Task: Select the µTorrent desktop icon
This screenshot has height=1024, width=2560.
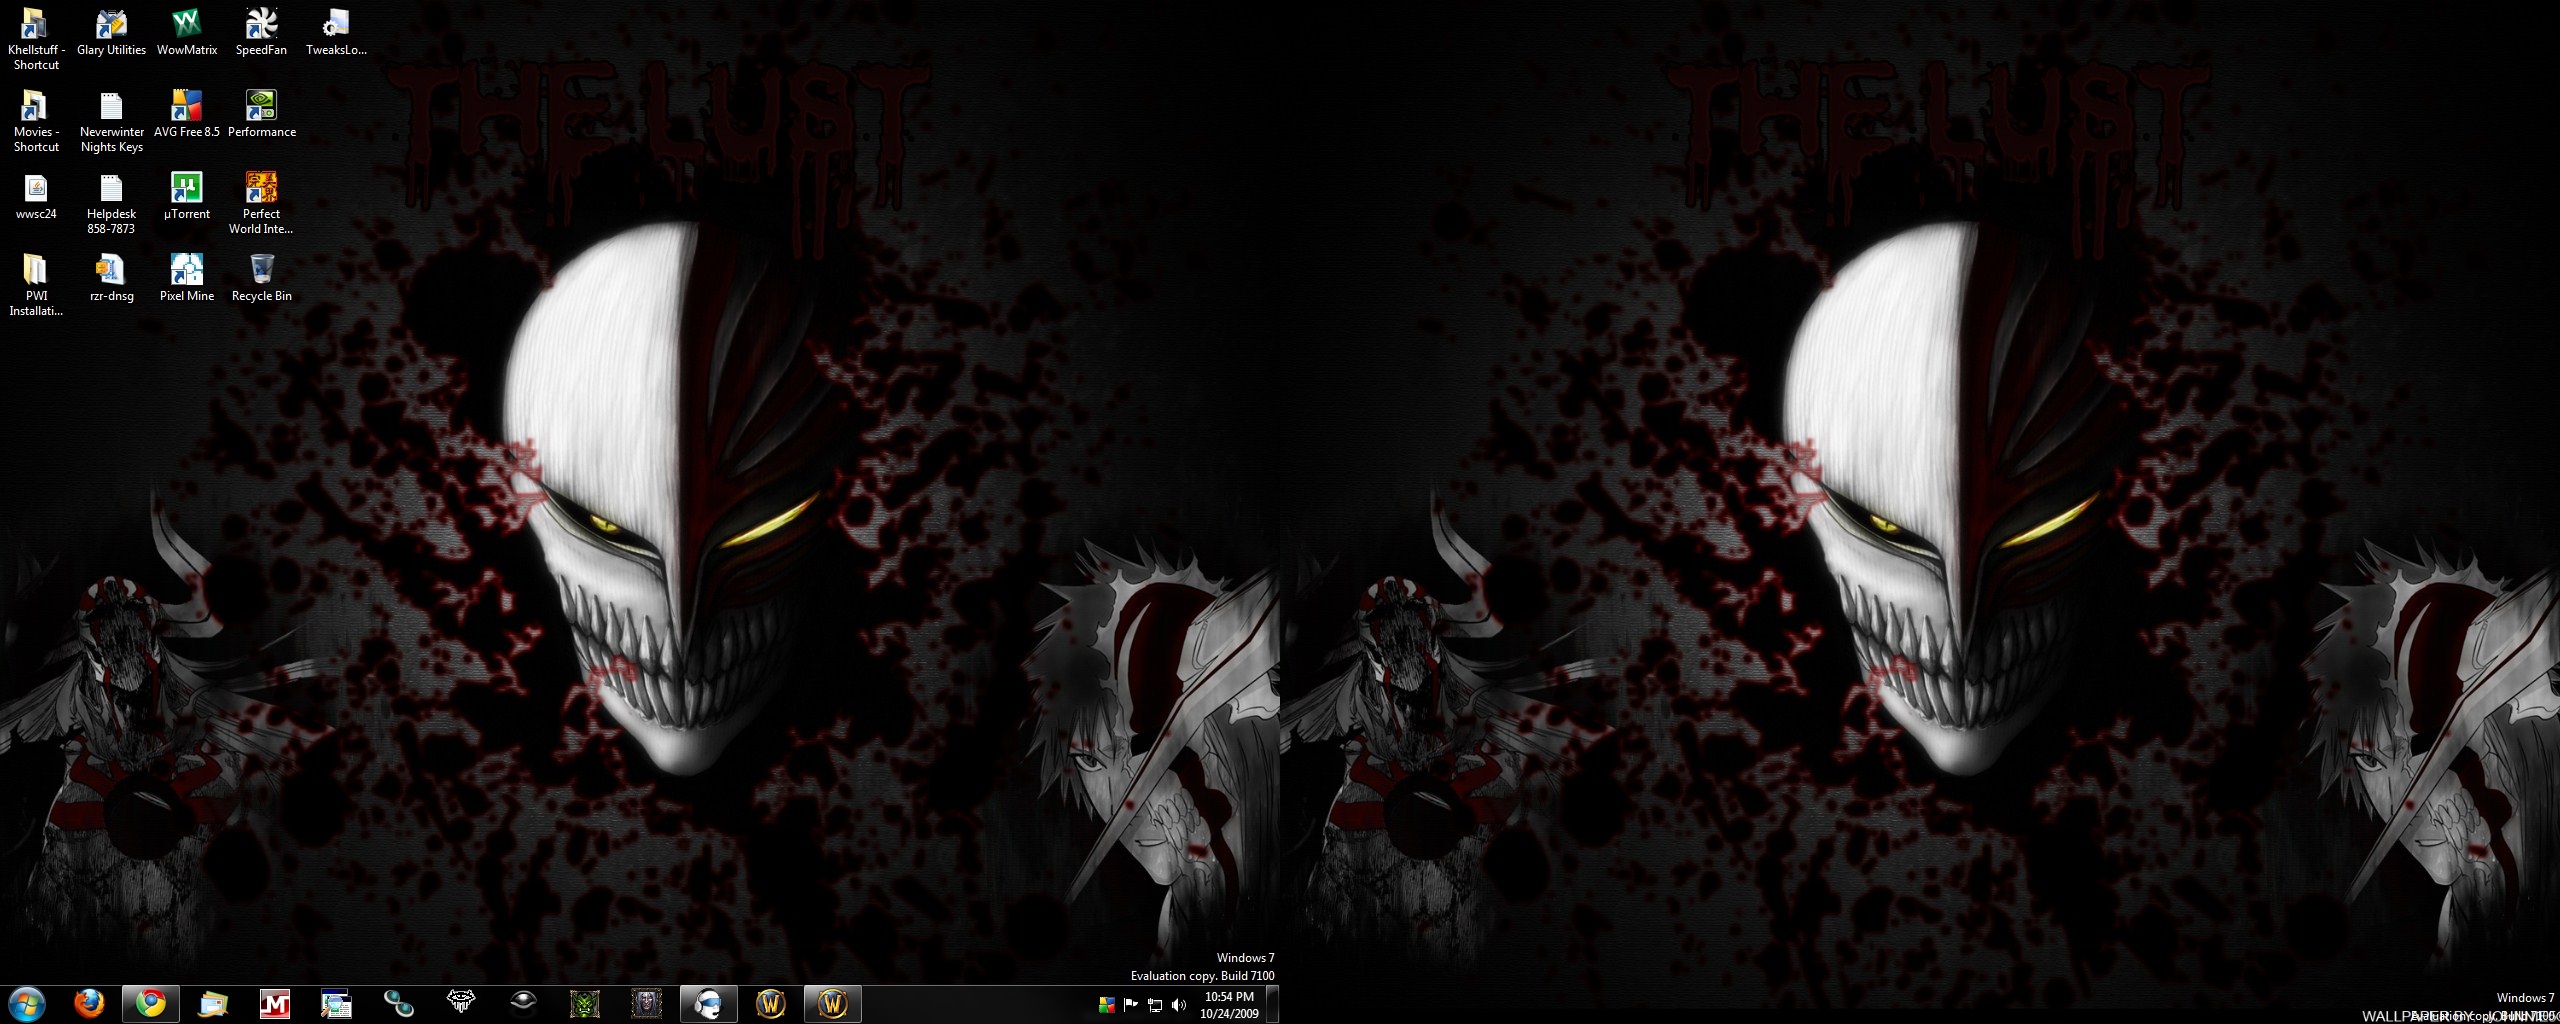Action: (x=187, y=197)
